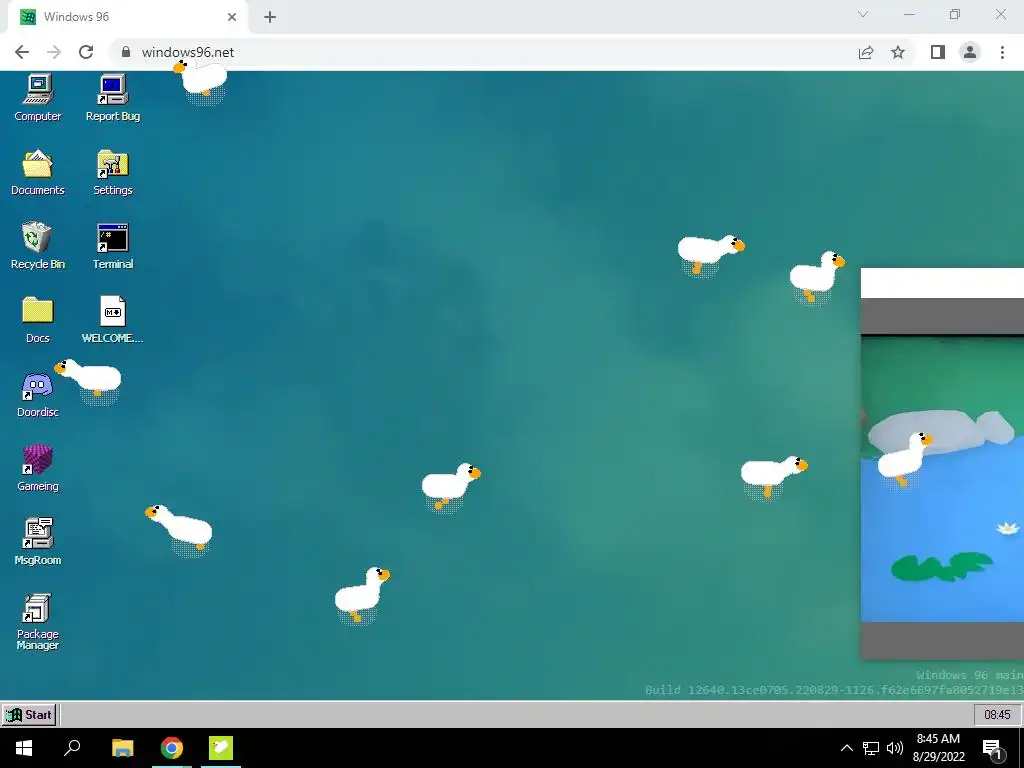Open the Computer desktop icon
1024x768 pixels.
coord(38,98)
